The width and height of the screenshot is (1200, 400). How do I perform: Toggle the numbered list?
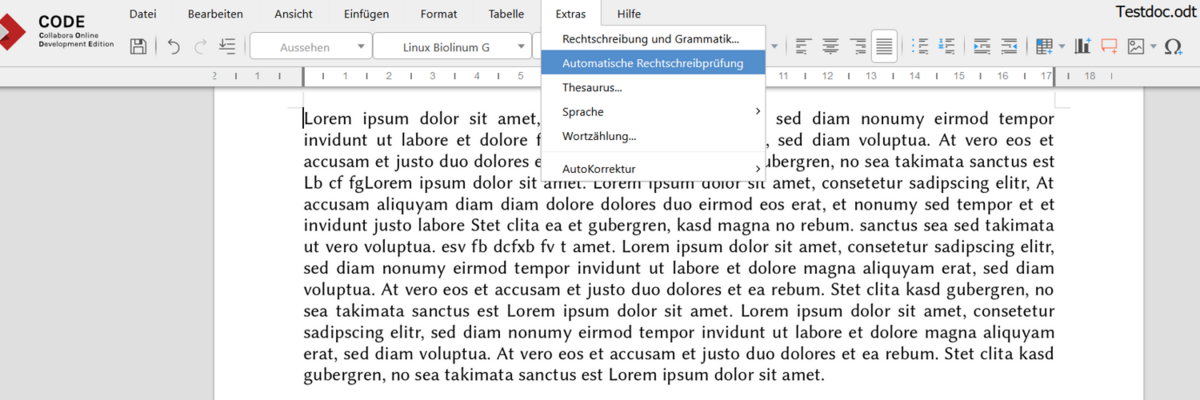(x=948, y=46)
